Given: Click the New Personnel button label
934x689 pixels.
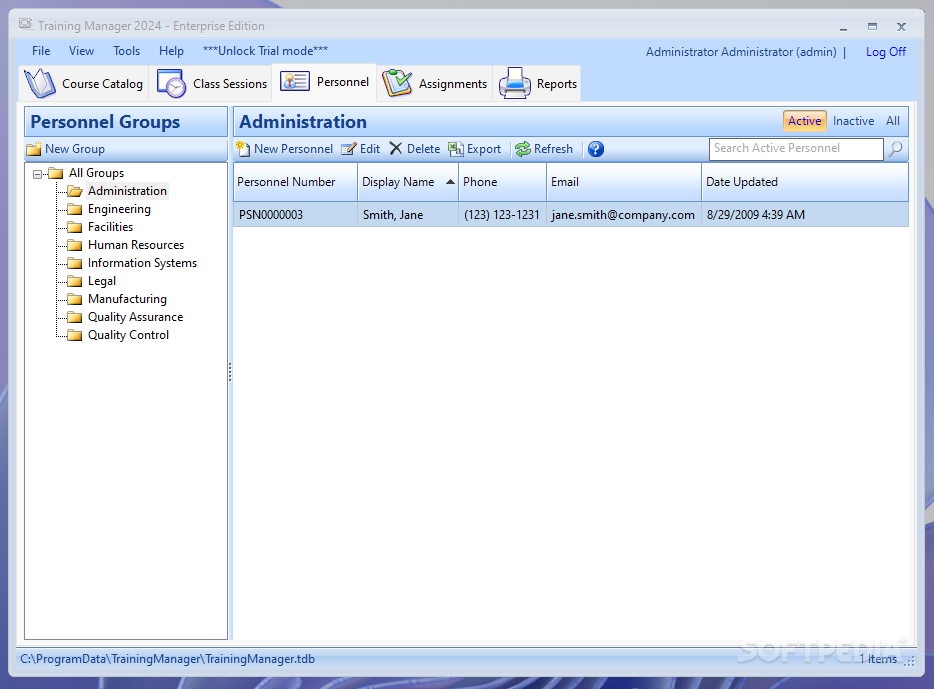Looking at the screenshot, I should [293, 149].
